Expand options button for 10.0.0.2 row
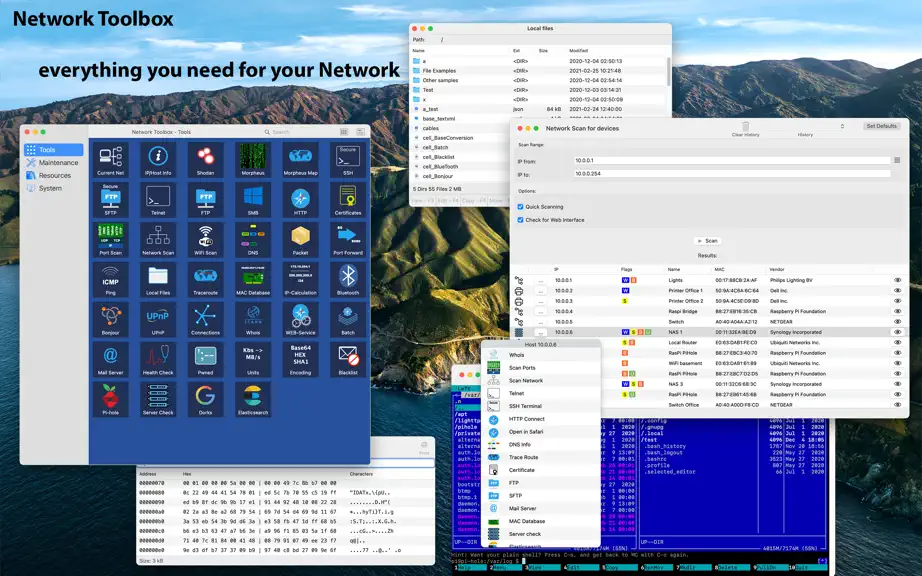 tap(540, 291)
